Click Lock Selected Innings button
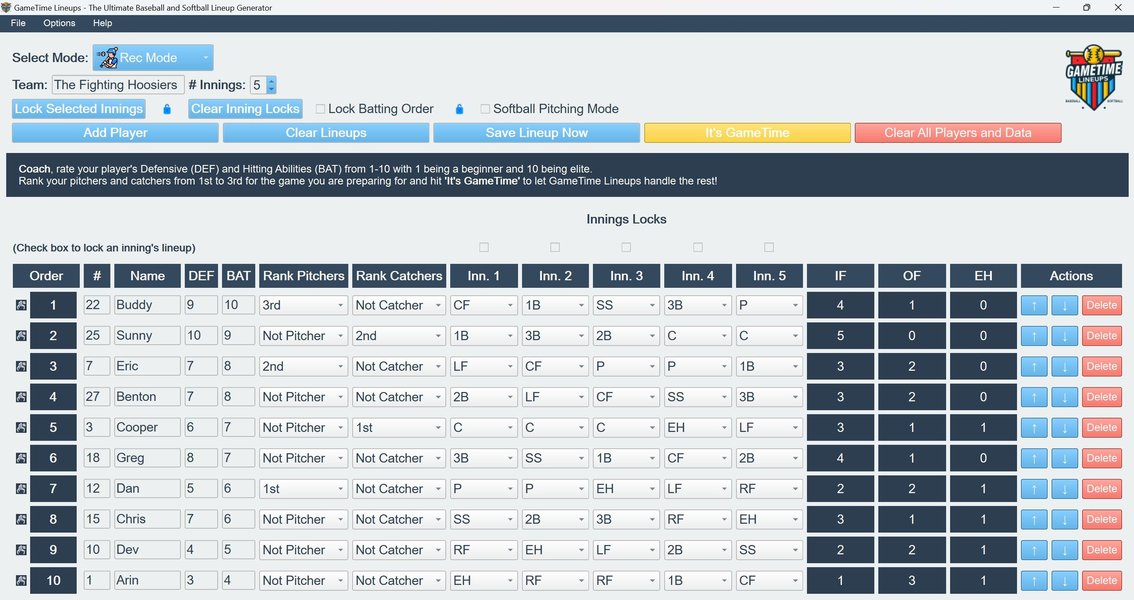This screenshot has height=600, width=1134. point(79,109)
